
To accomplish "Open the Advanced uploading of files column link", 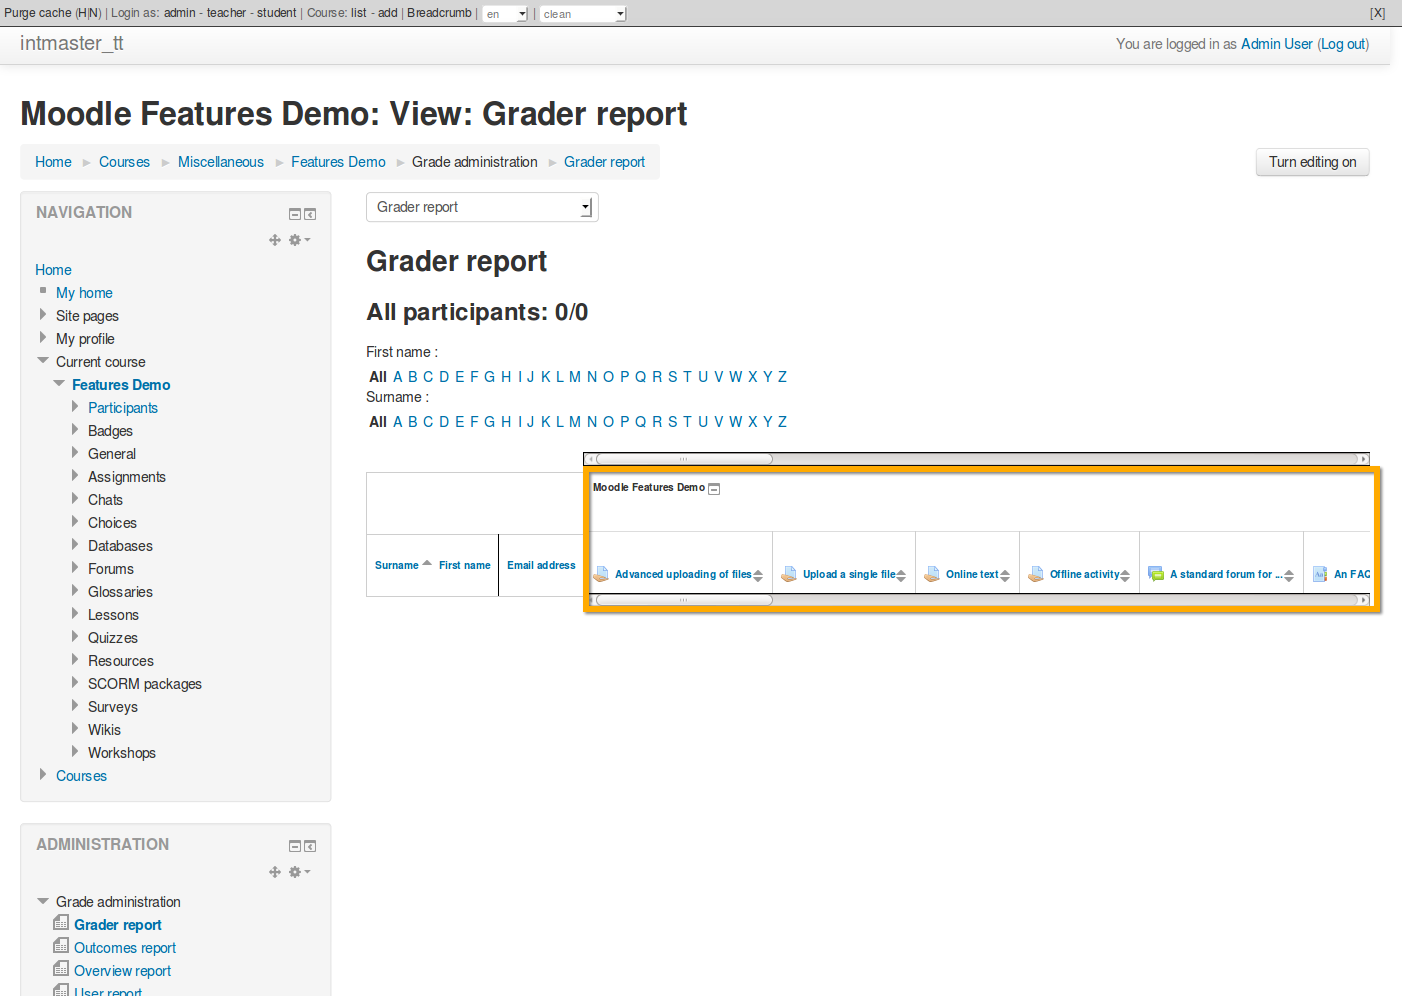I will pyautogui.click(x=683, y=574).
